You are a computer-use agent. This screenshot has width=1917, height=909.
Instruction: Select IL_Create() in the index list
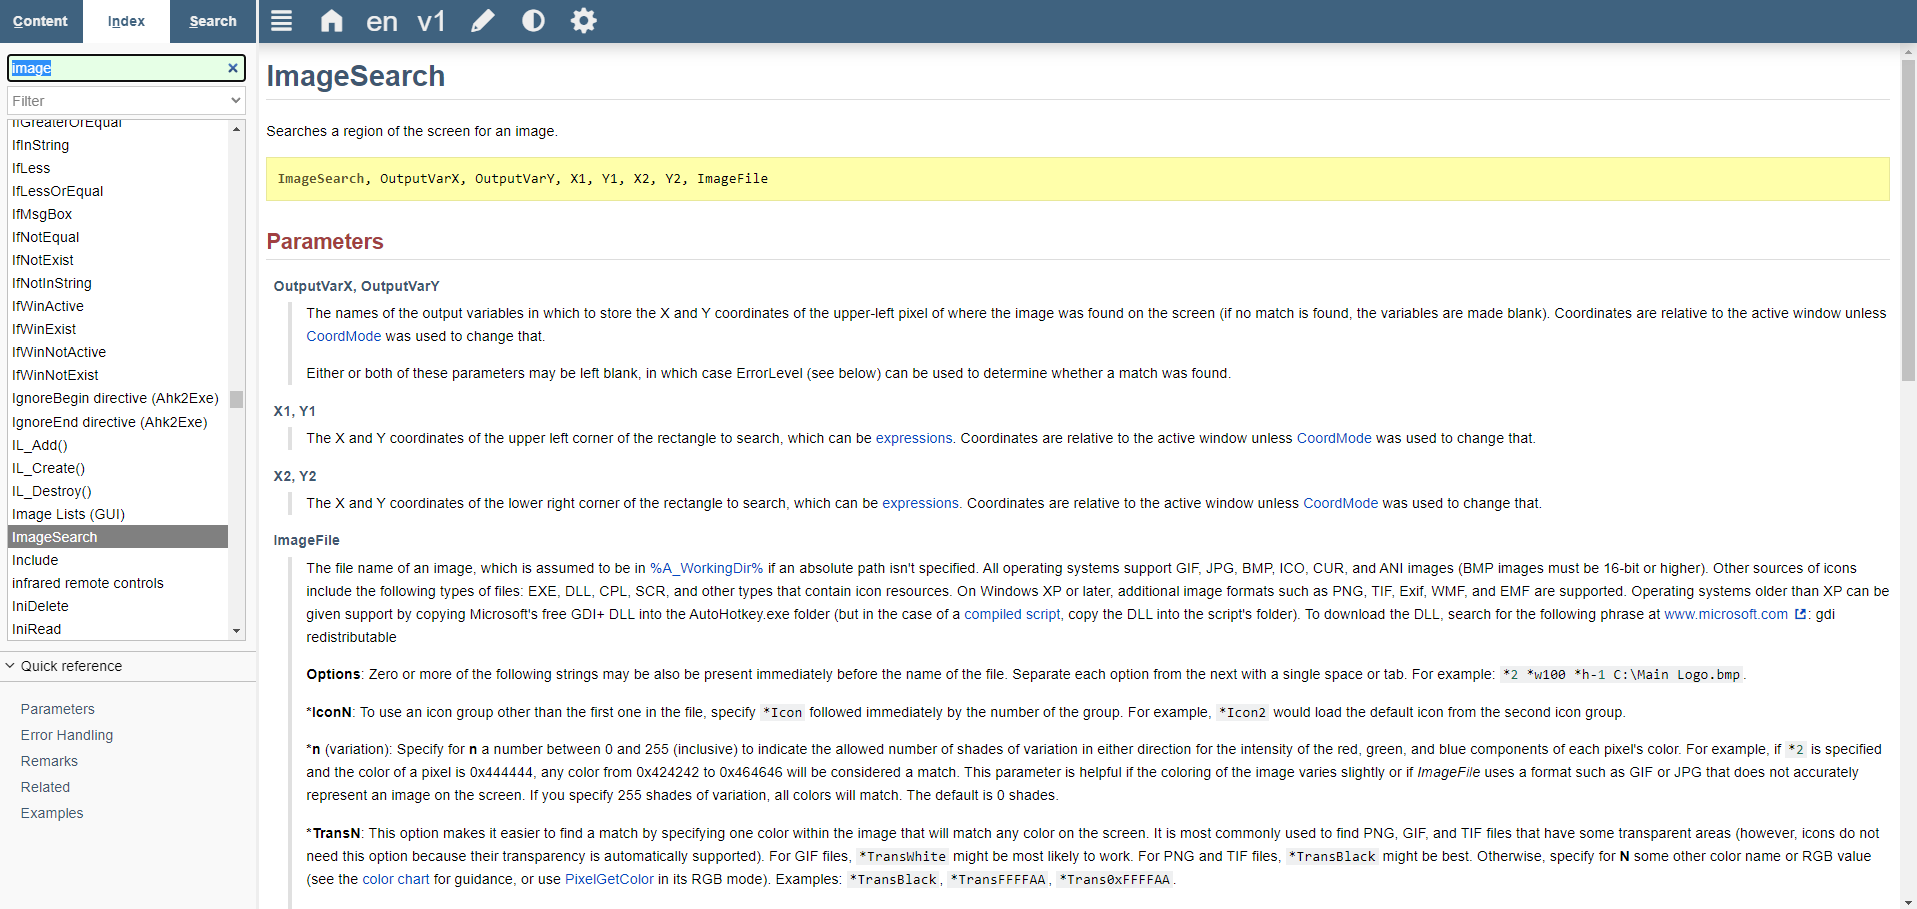118,468
